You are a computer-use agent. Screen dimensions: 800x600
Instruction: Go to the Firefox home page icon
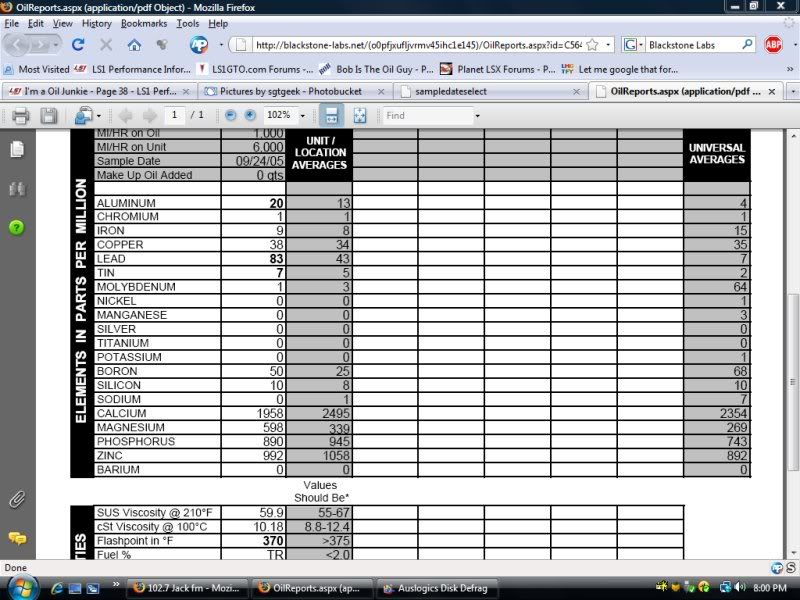[134, 45]
